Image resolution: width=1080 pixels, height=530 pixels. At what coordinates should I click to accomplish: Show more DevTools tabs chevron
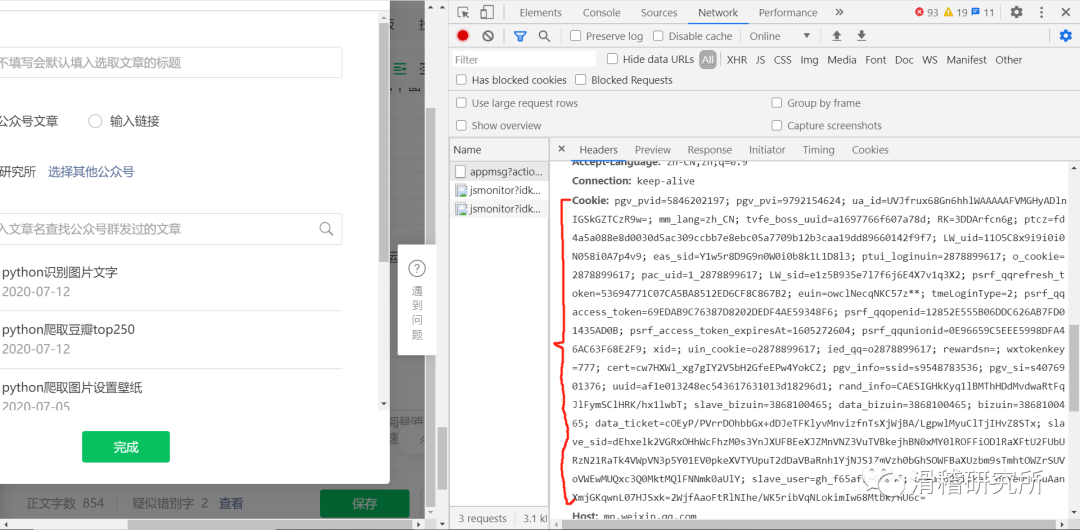click(x=839, y=12)
